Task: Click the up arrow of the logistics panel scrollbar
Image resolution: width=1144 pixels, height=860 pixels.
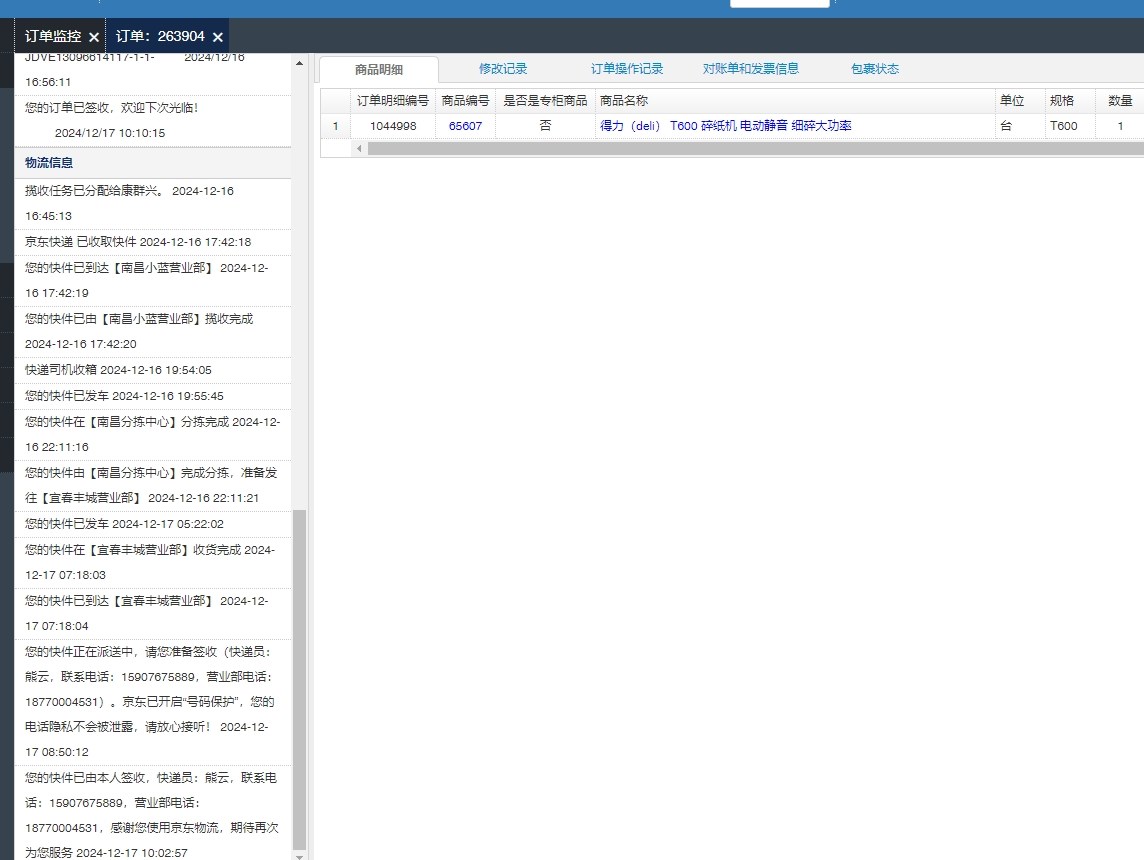Action: pyautogui.click(x=299, y=63)
